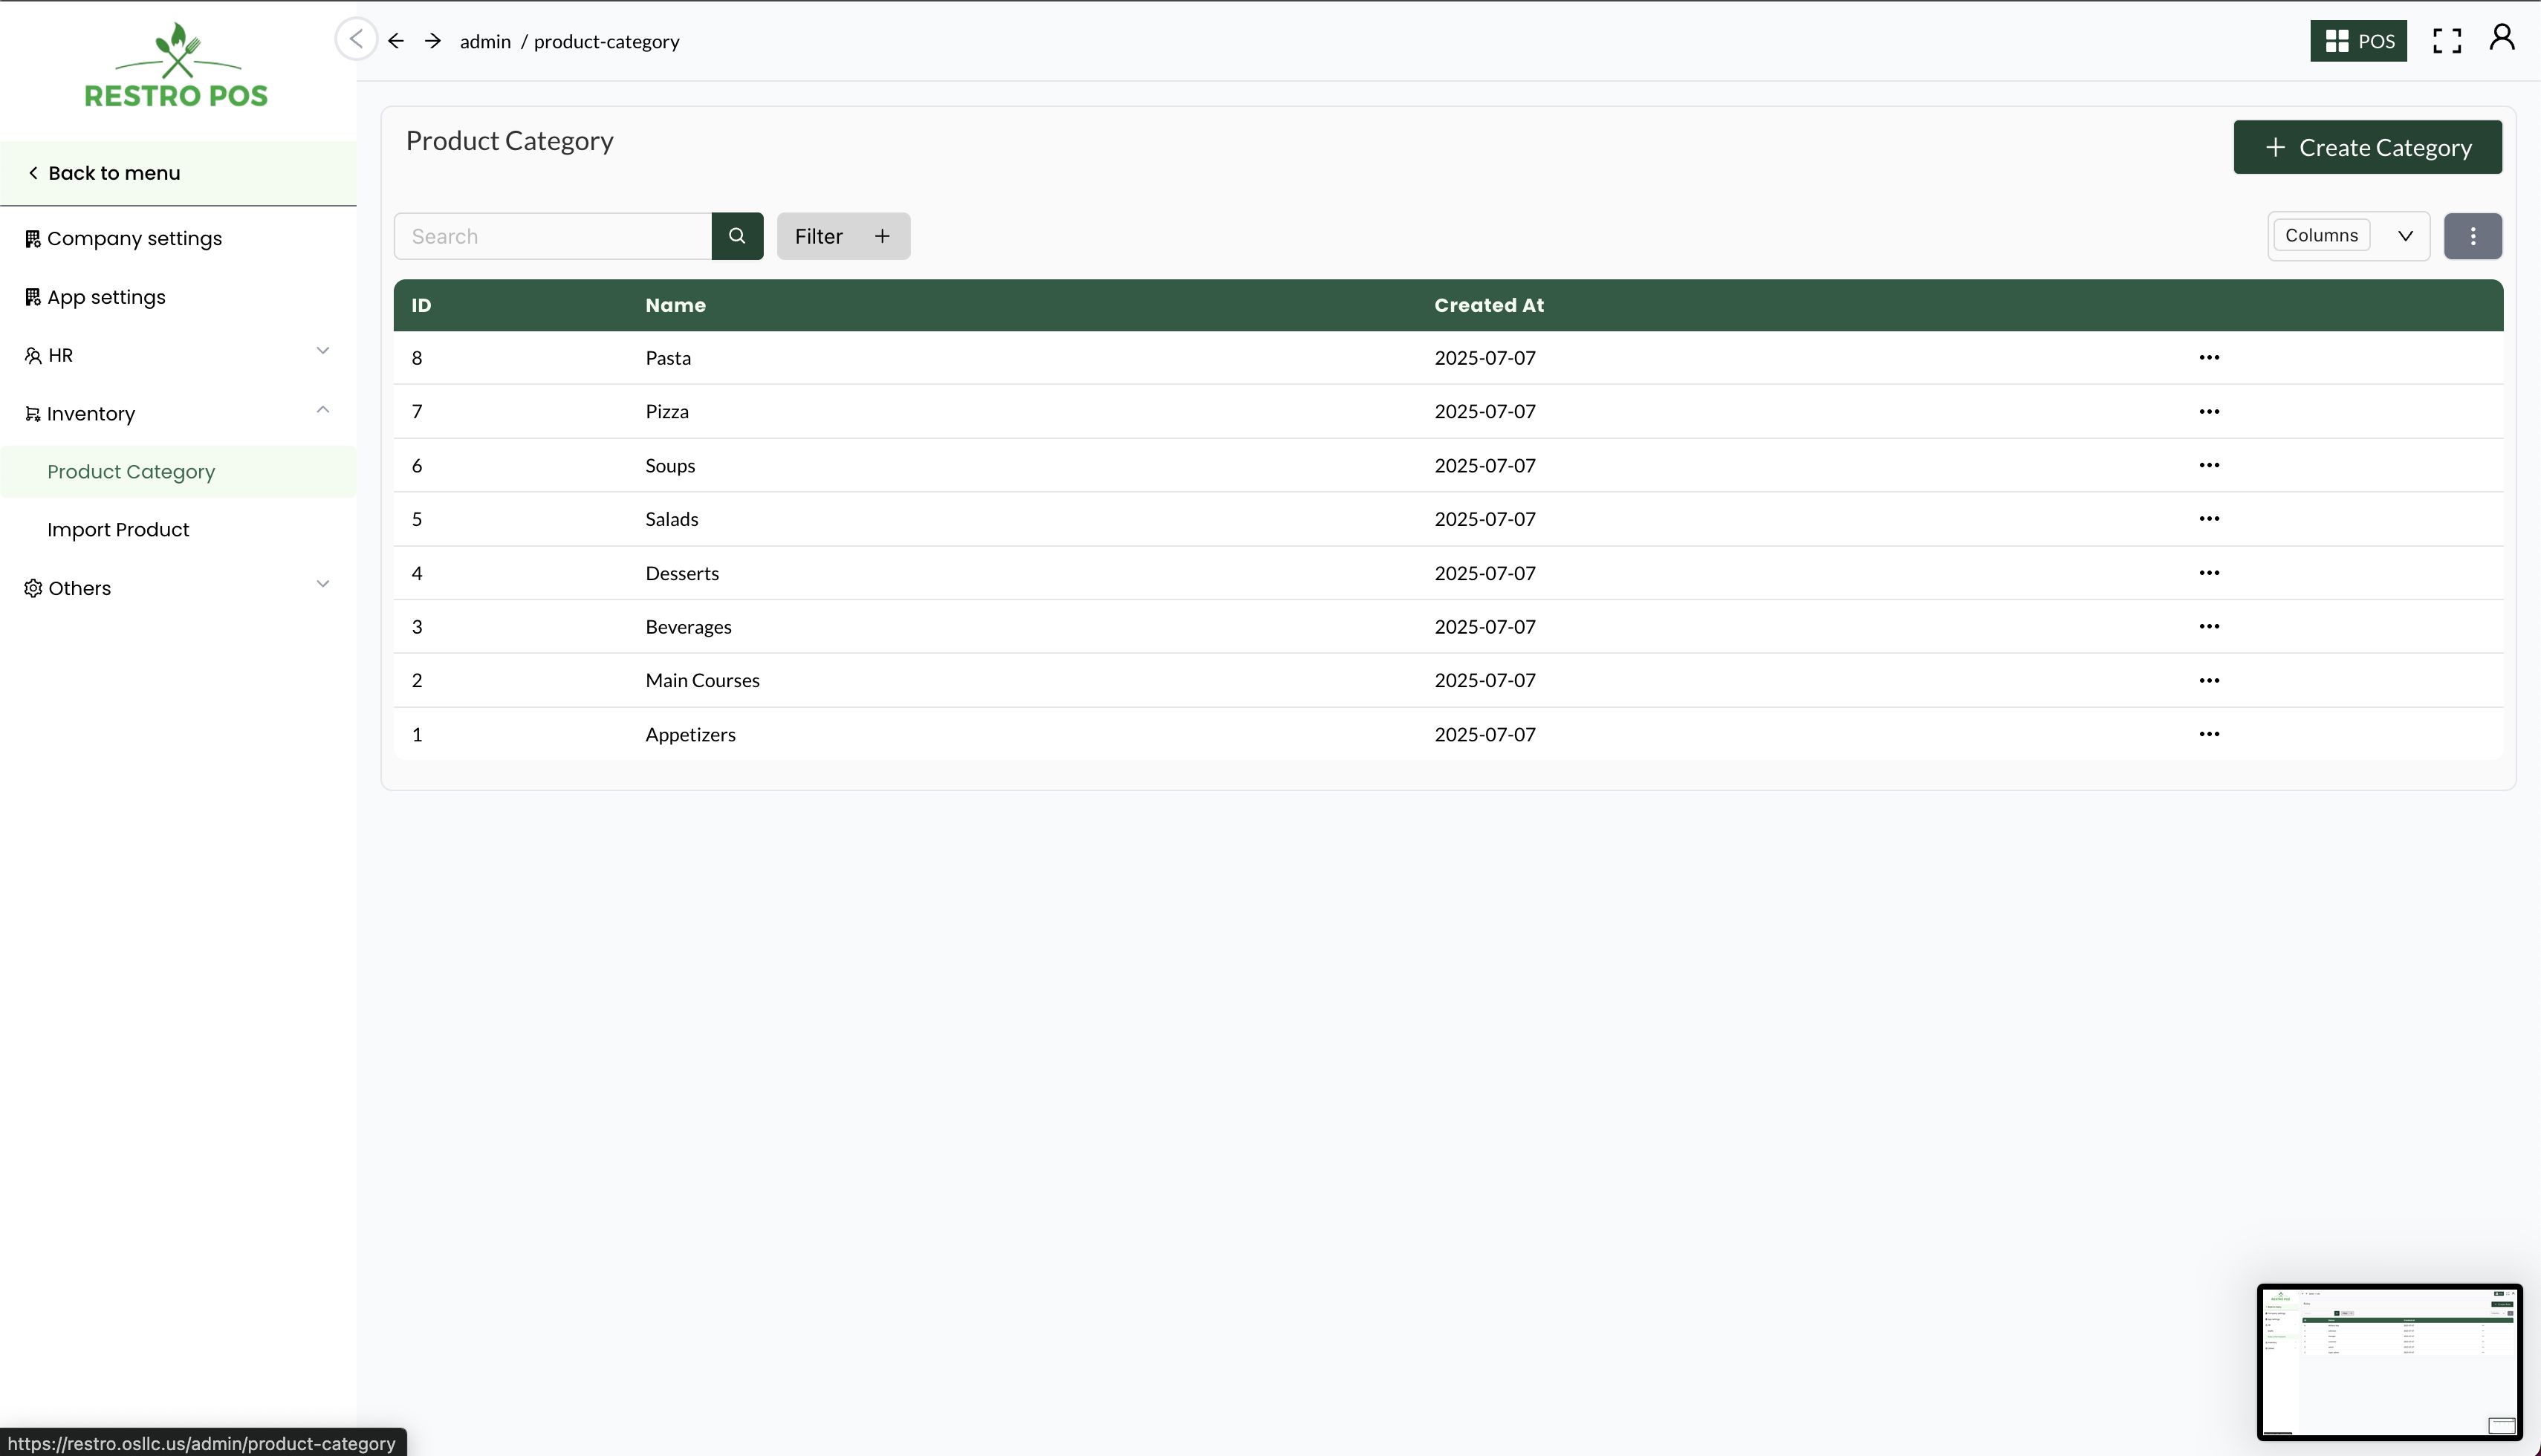Focus the Search input field
This screenshot has height=1456, width=2541.
click(553, 236)
